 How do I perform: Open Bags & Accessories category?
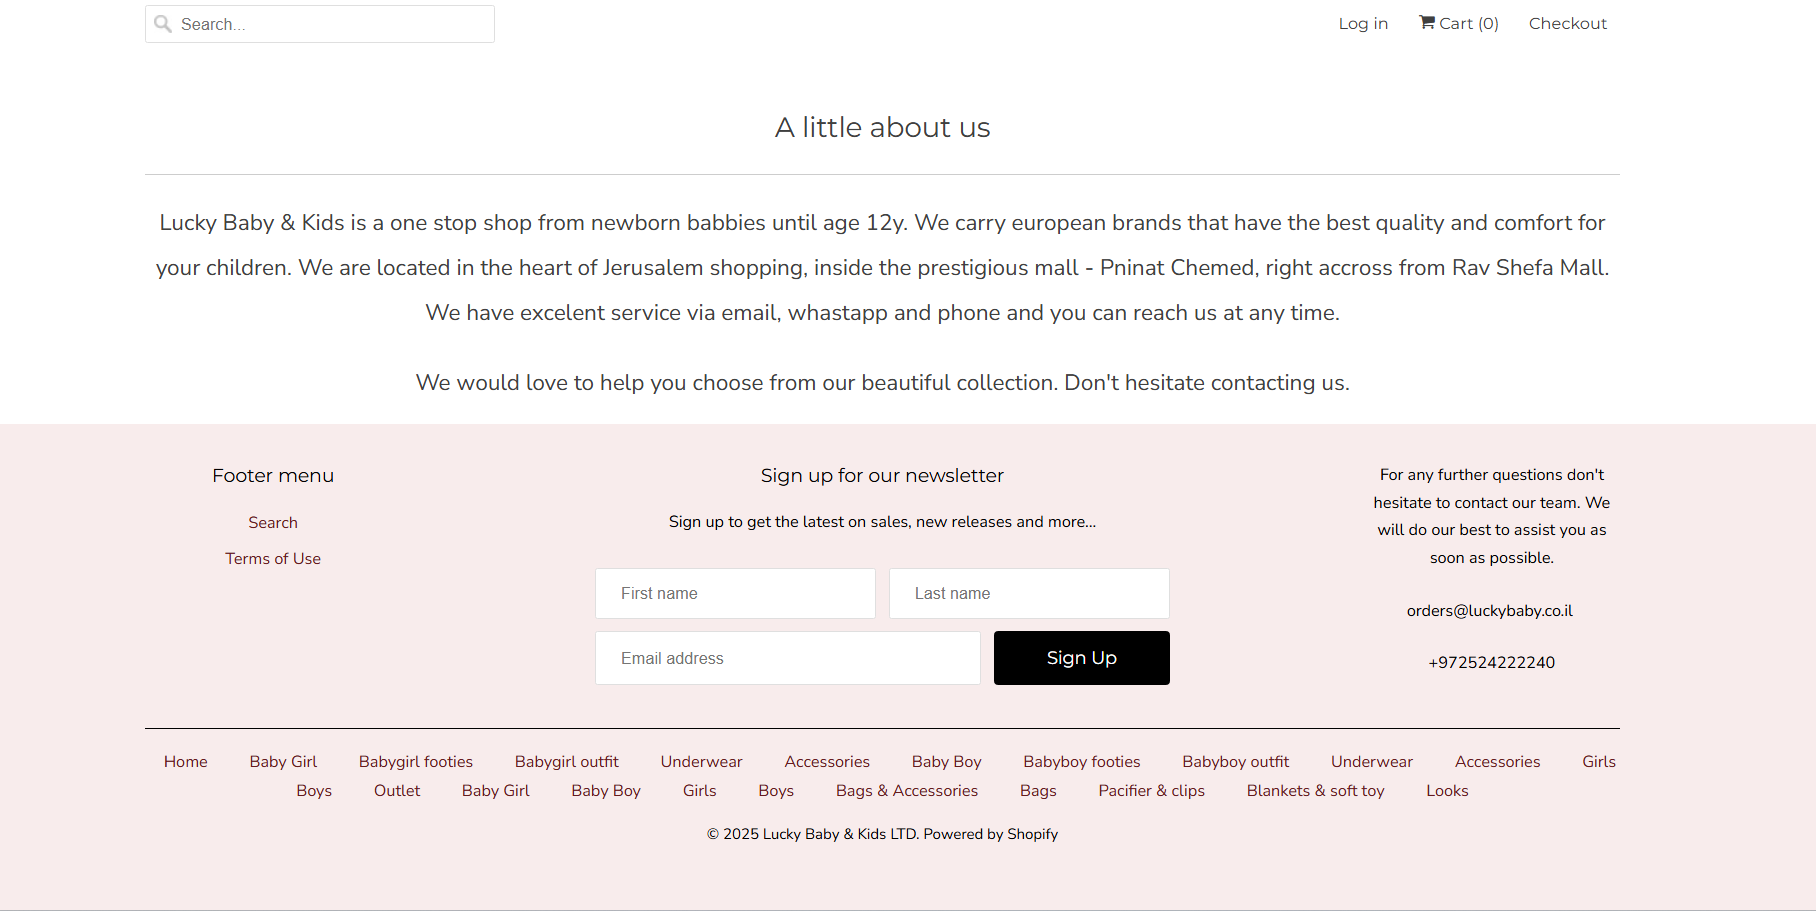[907, 791]
